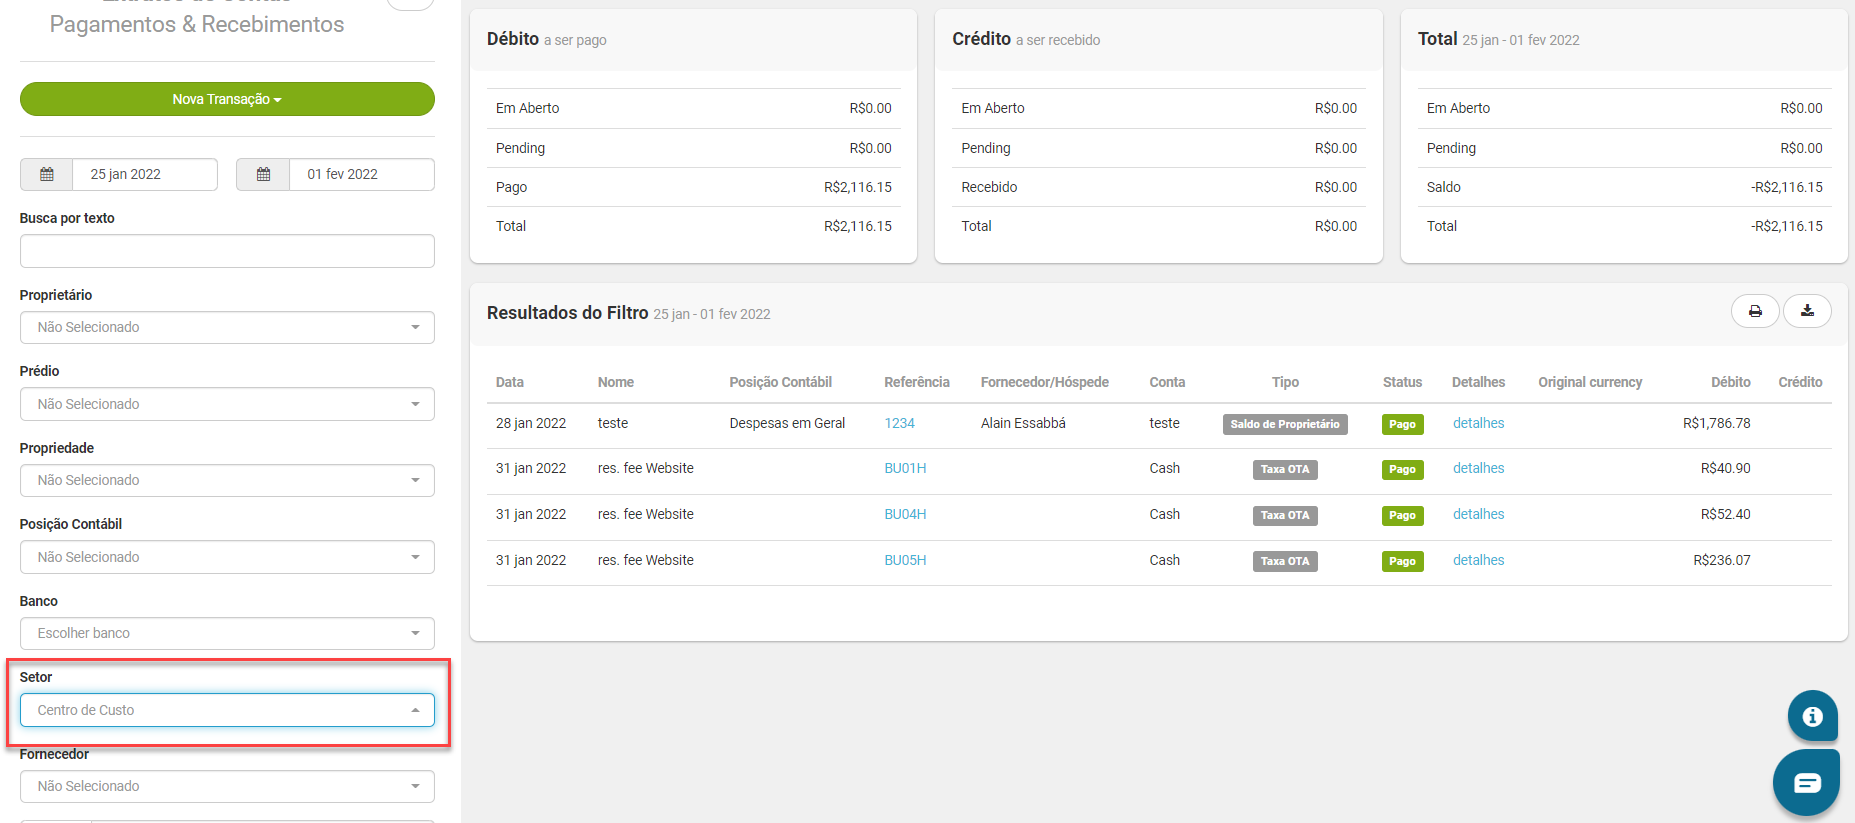This screenshot has height=823, width=1855.
Task: Click the download results icon
Action: (1807, 311)
